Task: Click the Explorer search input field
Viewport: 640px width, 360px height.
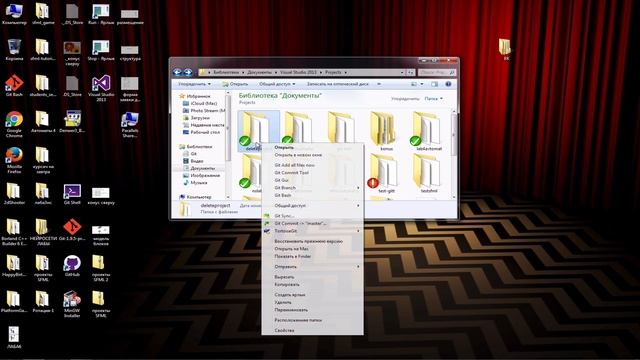Action: [436, 72]
